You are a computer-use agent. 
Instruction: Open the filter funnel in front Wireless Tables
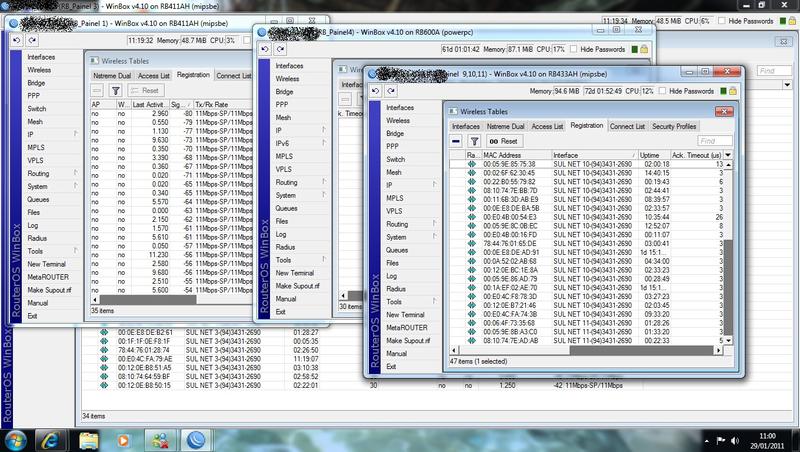(x=474, y=141)
